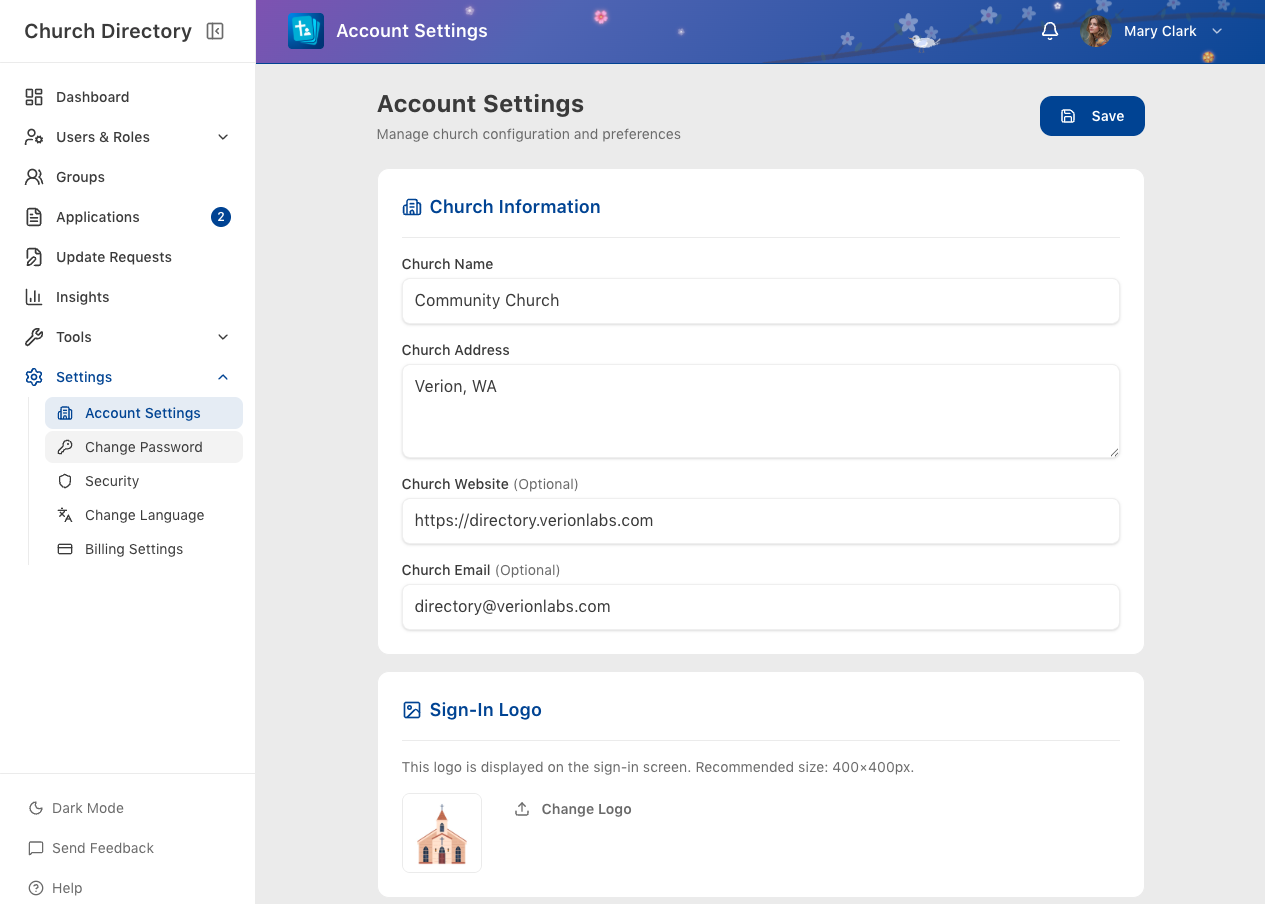Click the Church Directory app logo icon
This screenshot has height=904, width=1265.
click(306, 31)
